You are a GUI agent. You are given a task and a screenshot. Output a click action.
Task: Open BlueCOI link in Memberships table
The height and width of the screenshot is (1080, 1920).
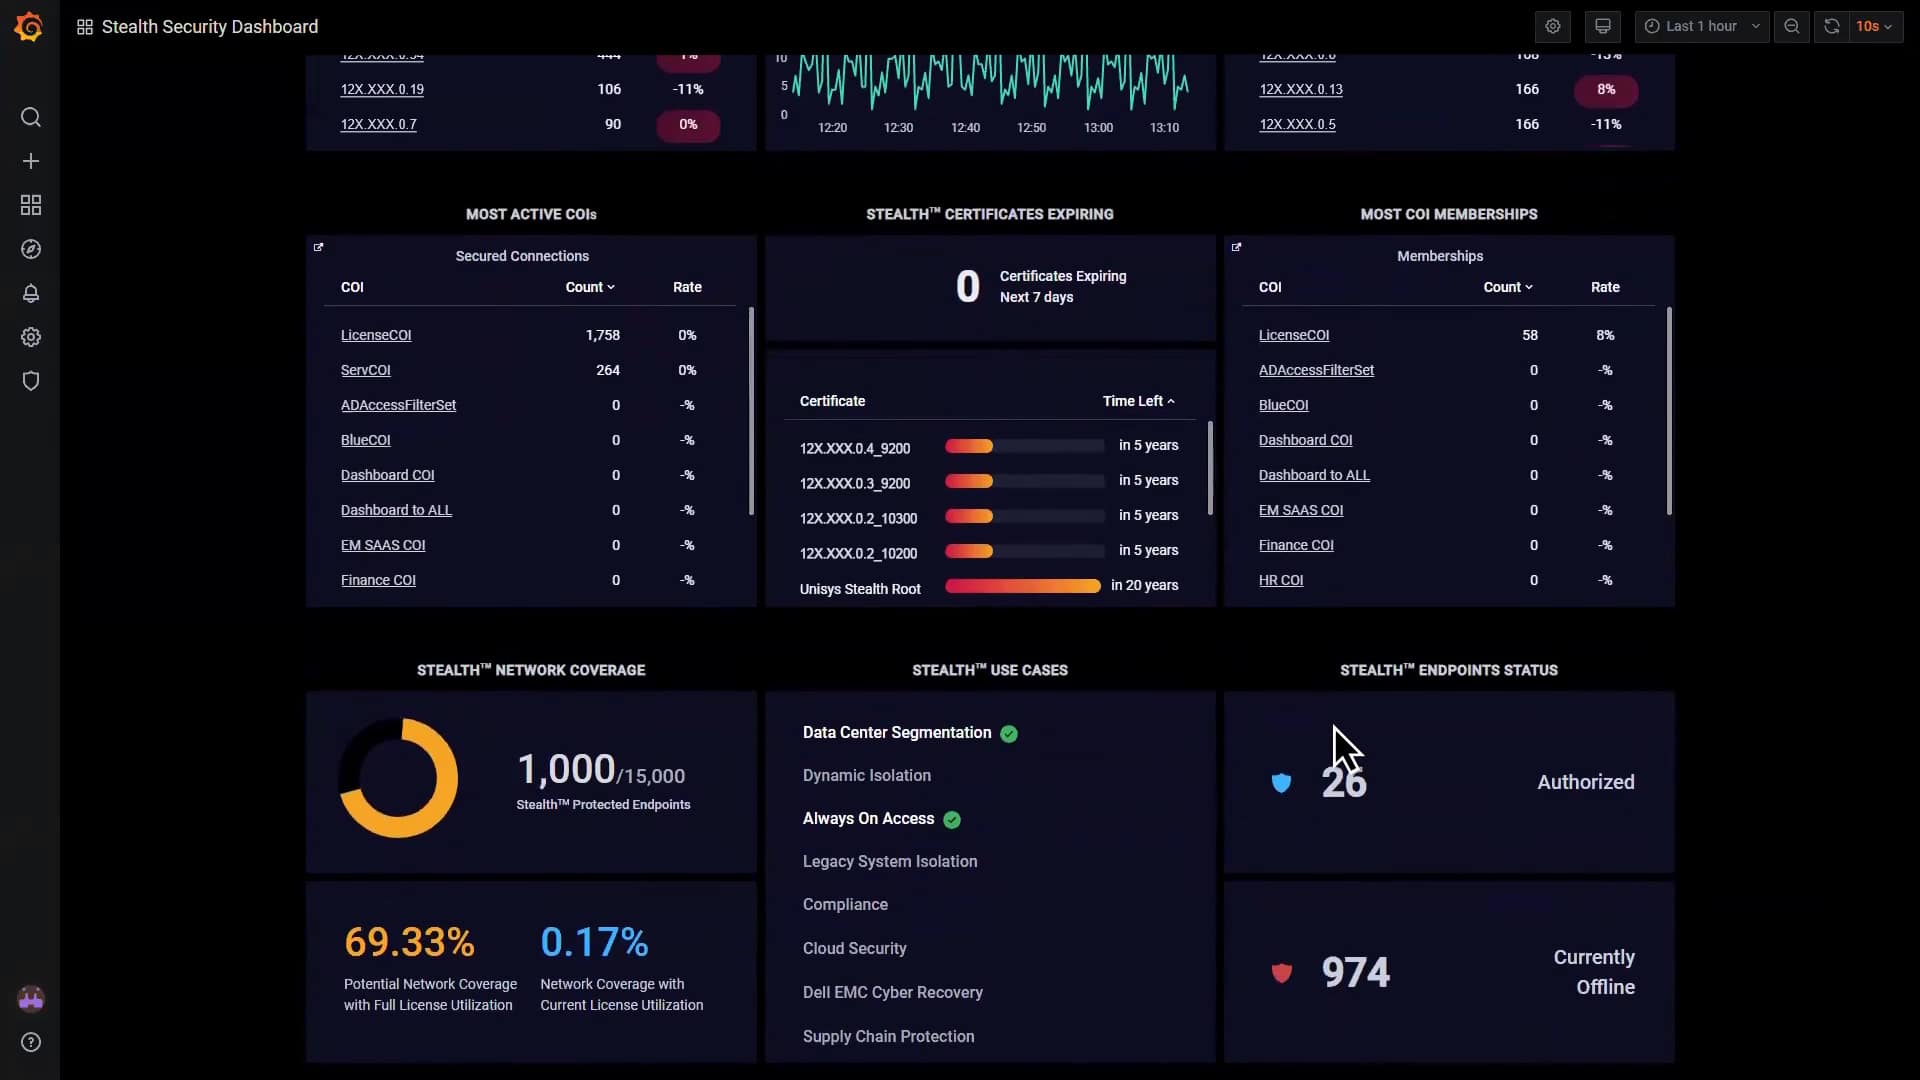click(1283, 406)
